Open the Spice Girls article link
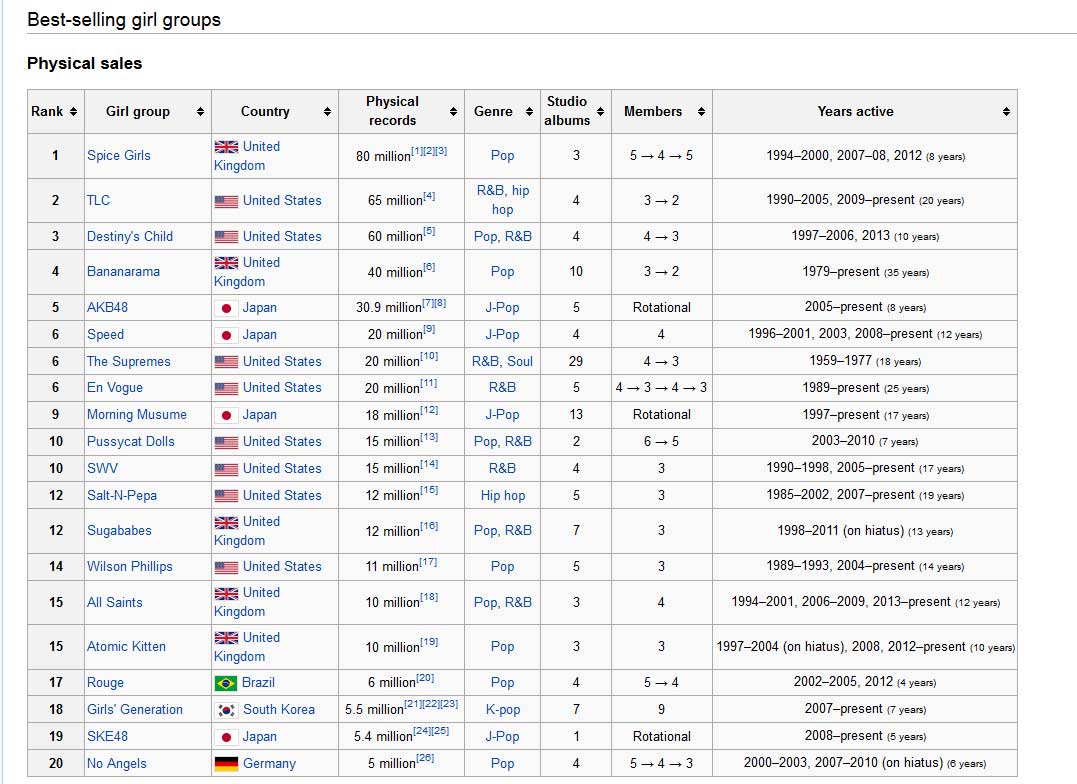The image size is (1077, 784). coord(119,155)
